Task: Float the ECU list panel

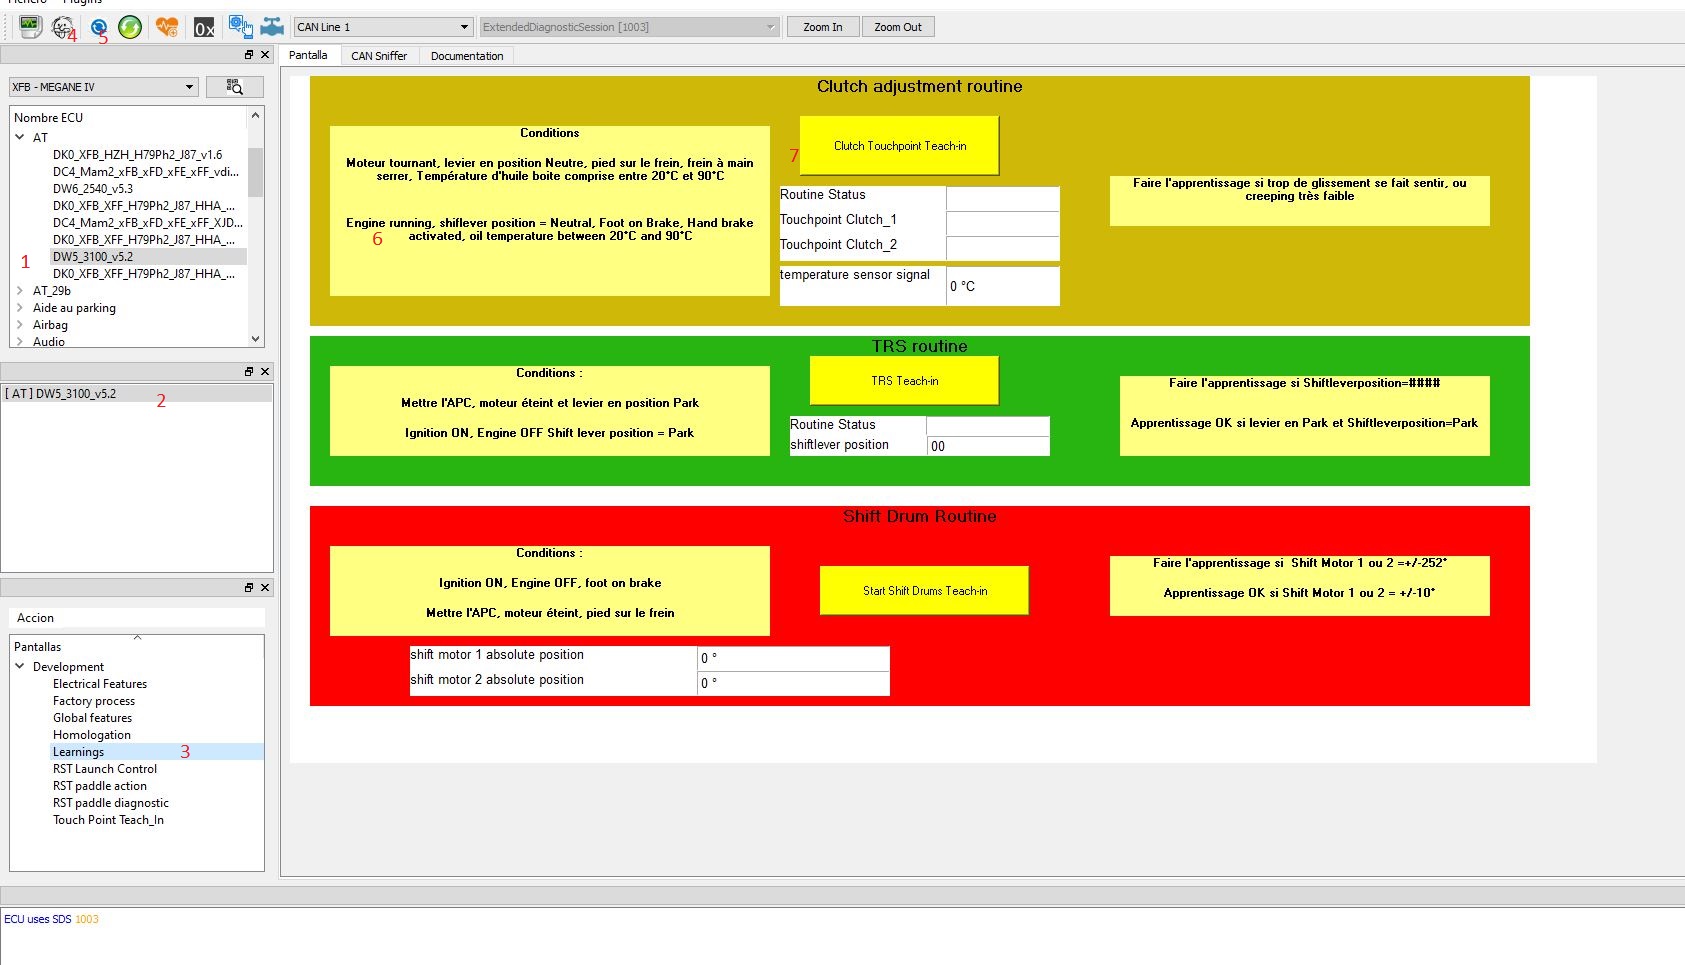Action: point(249,55)
